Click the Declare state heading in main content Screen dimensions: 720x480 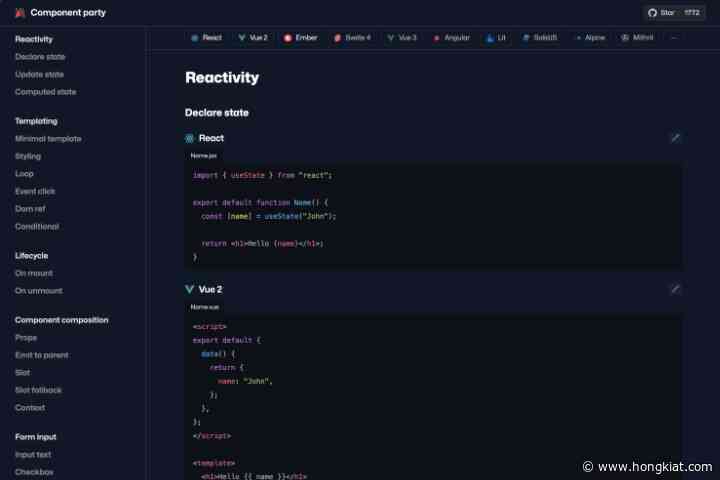click(217, 113)
